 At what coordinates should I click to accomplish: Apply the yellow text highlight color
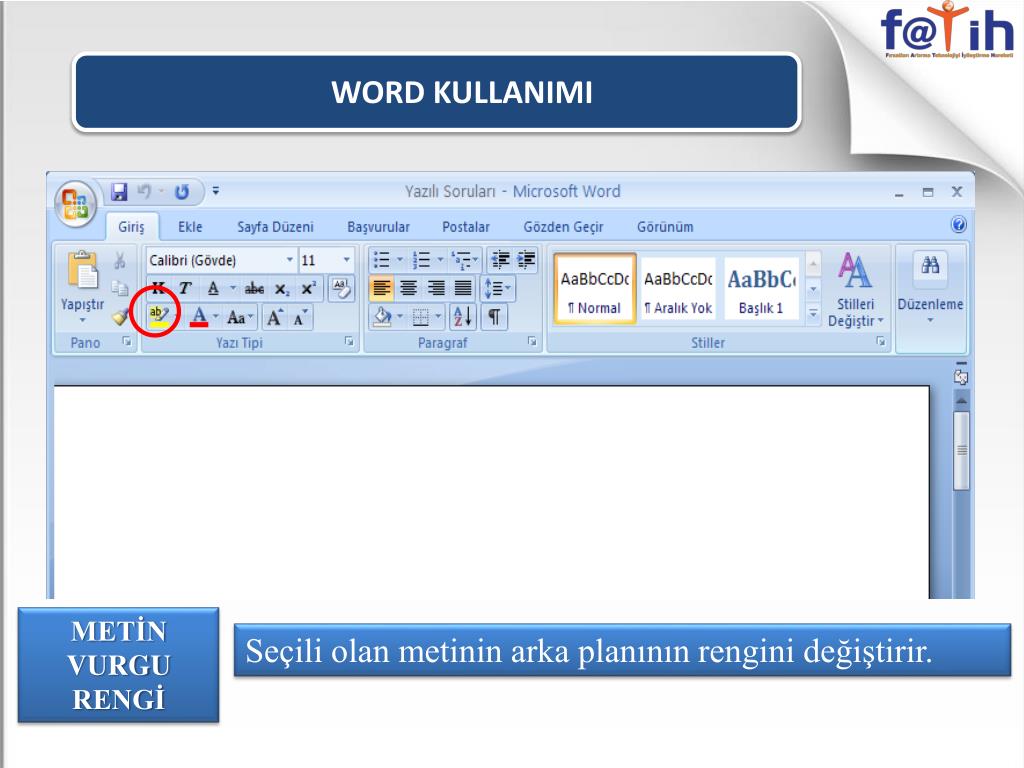click(x=158, y=317)
